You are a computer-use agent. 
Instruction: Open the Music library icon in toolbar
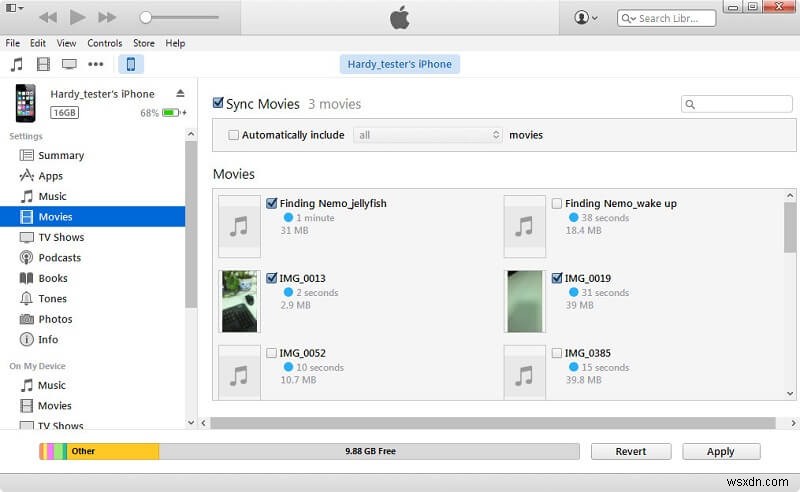point(17,64)
